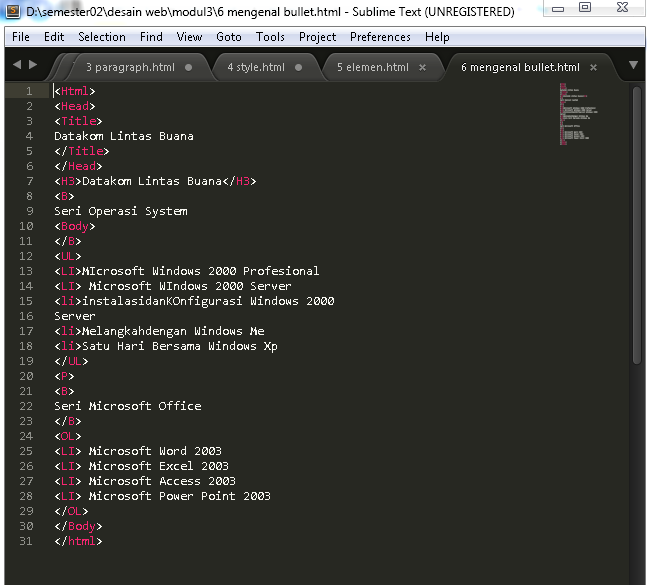Click 'Datakom Lintas Buana' text on line 4
This screenshot has width=647, height=585.
point(124,136)
